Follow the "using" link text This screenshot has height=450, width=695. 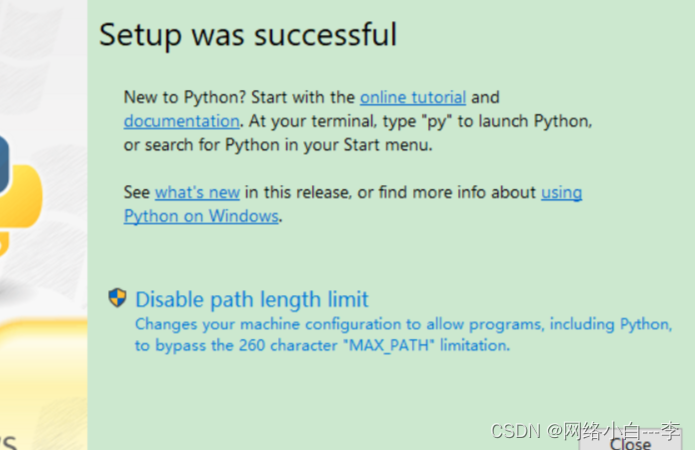point(561,193)
